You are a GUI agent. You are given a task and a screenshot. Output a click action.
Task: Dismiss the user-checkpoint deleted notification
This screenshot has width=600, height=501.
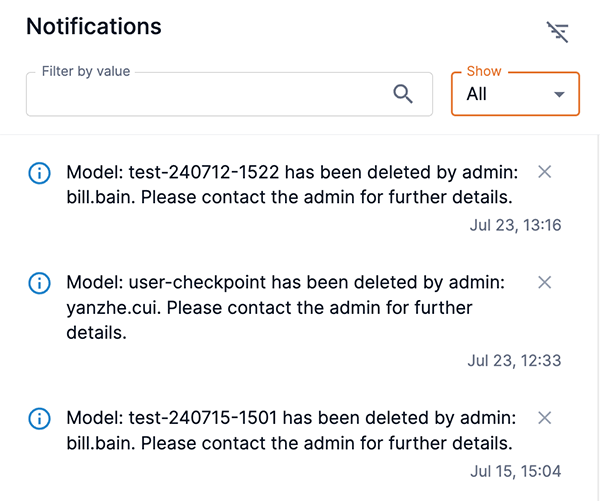coord(545,283)
